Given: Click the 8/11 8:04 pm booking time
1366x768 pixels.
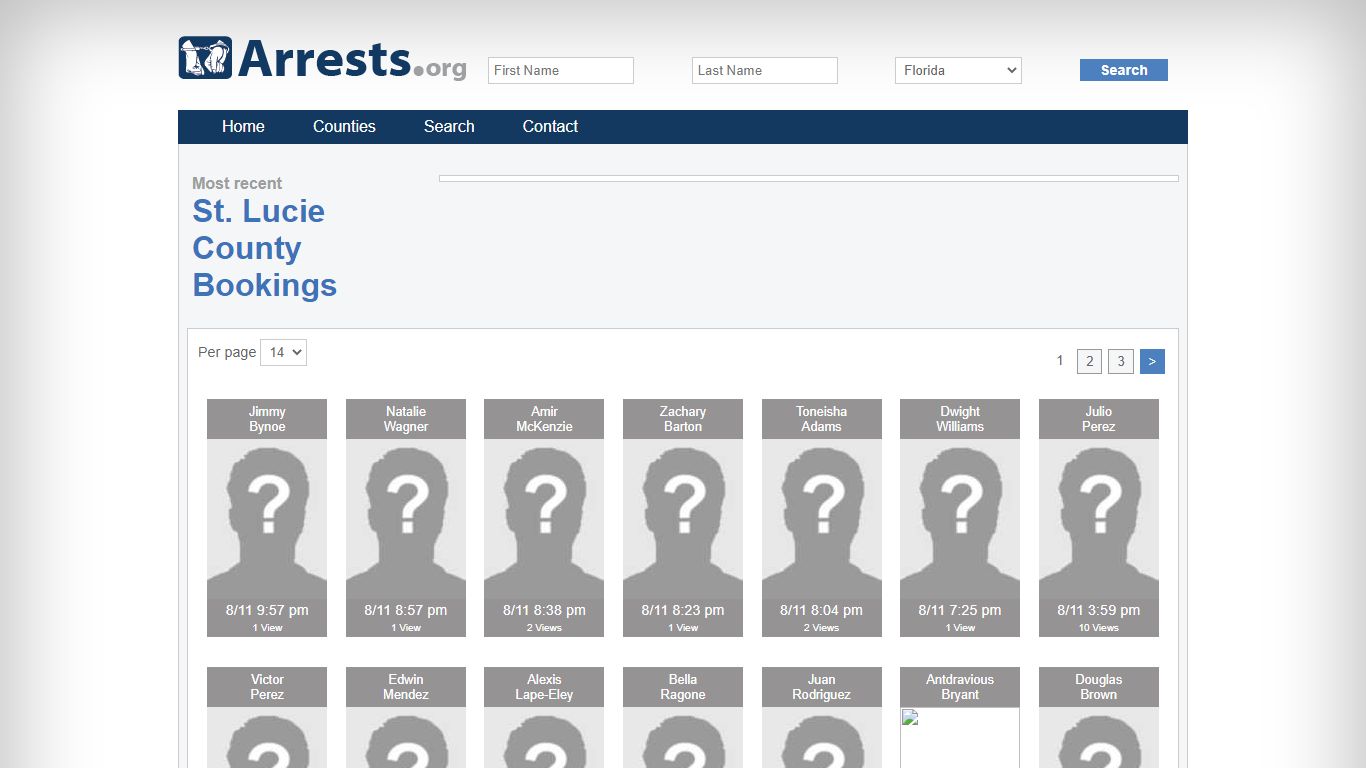Looking at the screenshot, I should click(x=822, y=610).
